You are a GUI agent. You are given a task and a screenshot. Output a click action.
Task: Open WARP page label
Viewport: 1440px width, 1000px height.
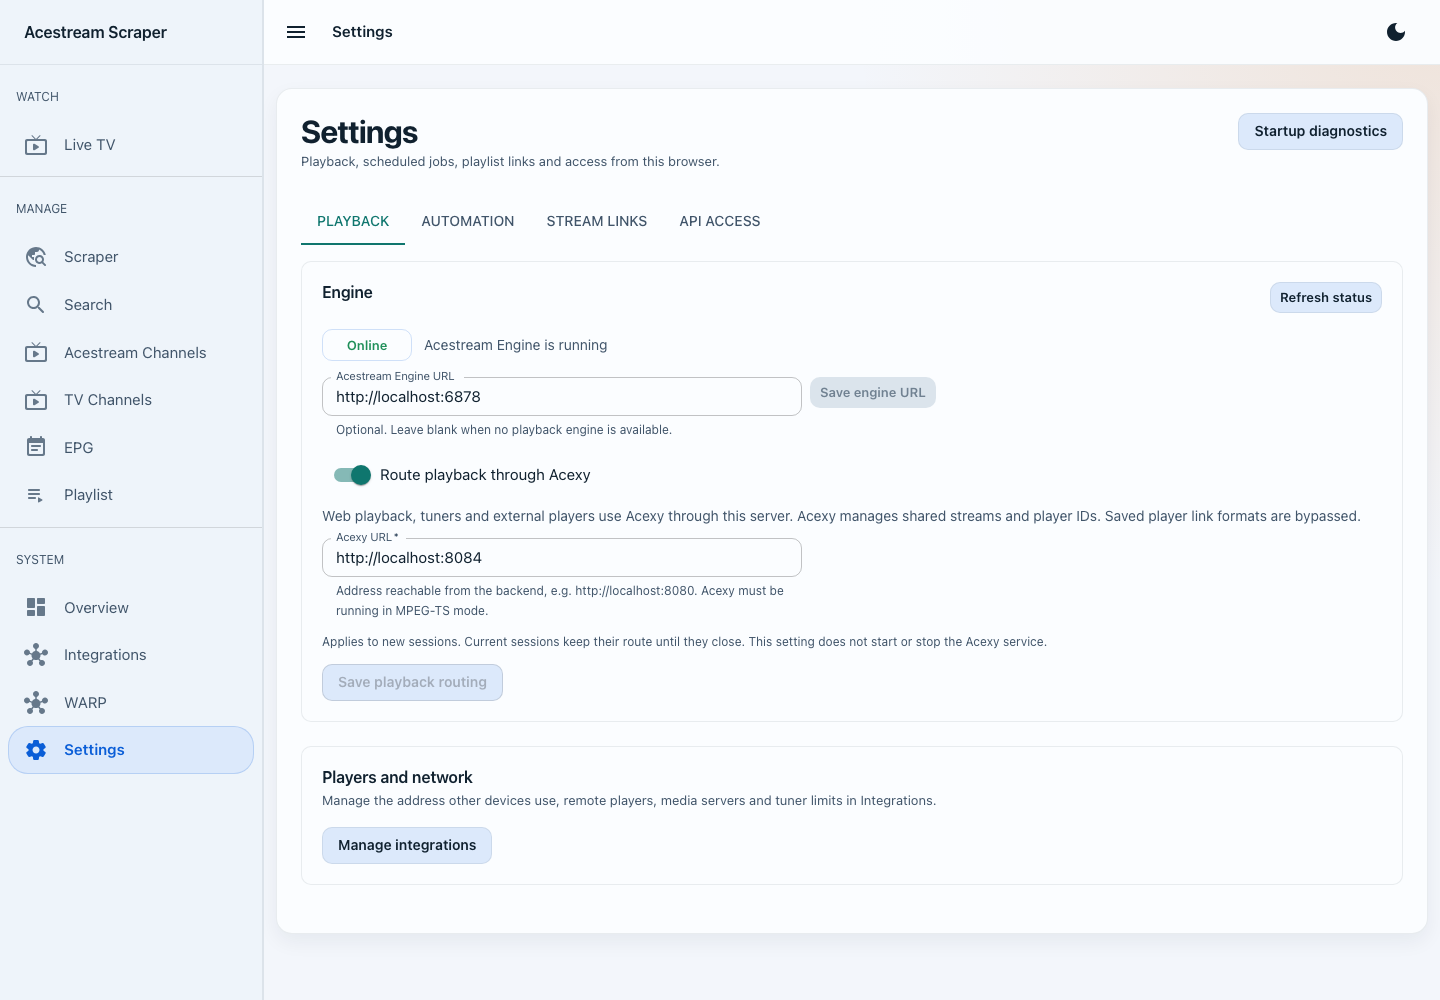85,703
